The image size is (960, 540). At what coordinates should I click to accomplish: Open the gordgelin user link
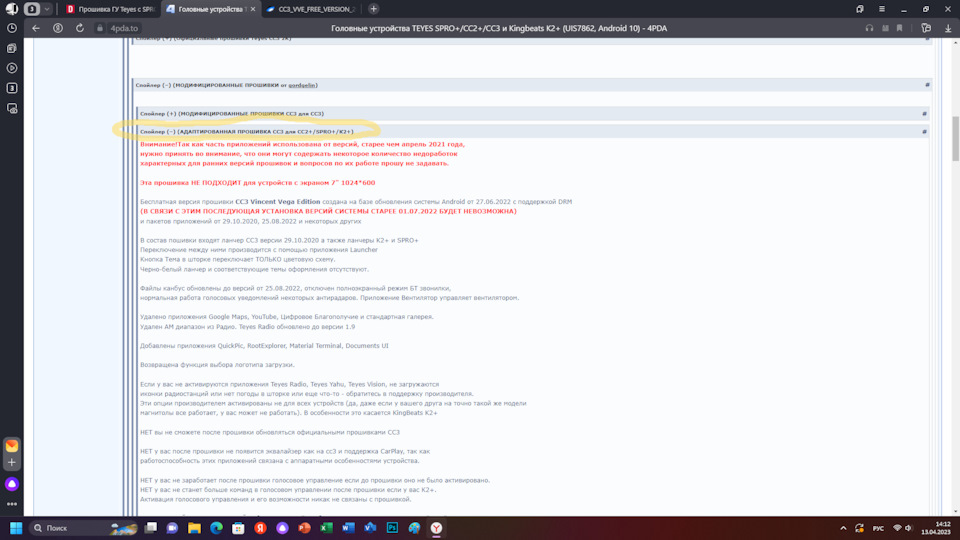pos(302,85)
